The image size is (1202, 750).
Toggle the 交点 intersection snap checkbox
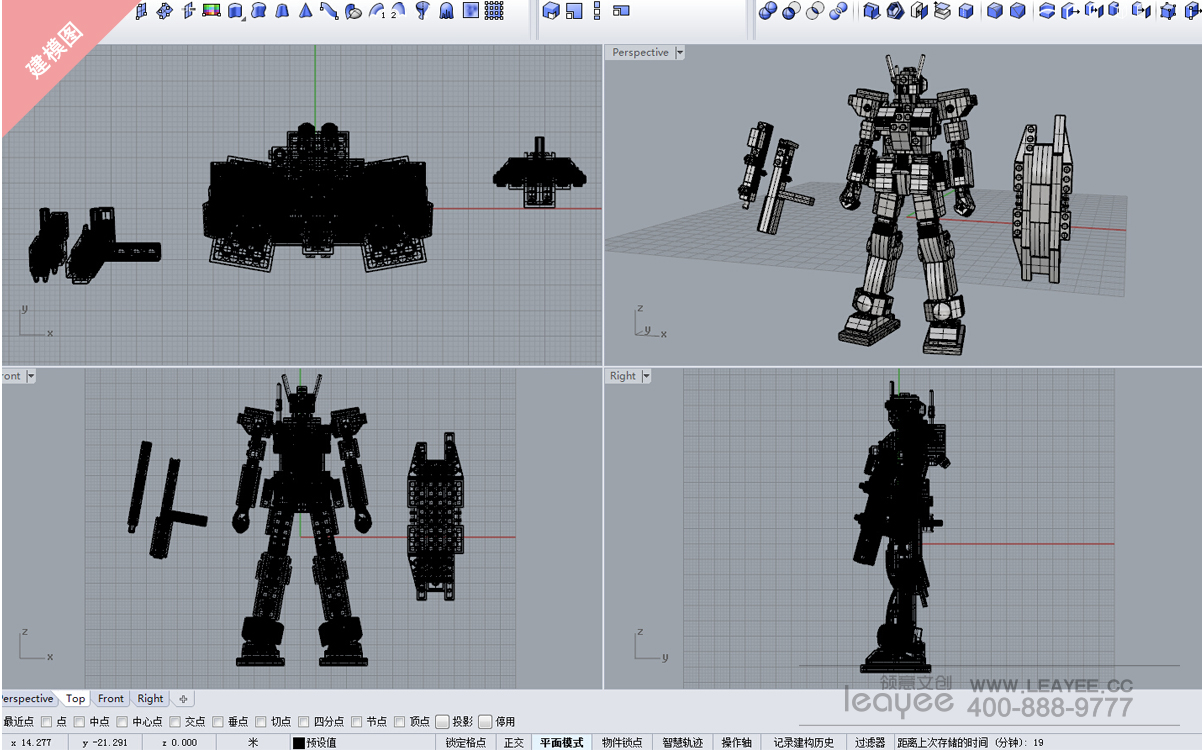[x=175, y=722]
